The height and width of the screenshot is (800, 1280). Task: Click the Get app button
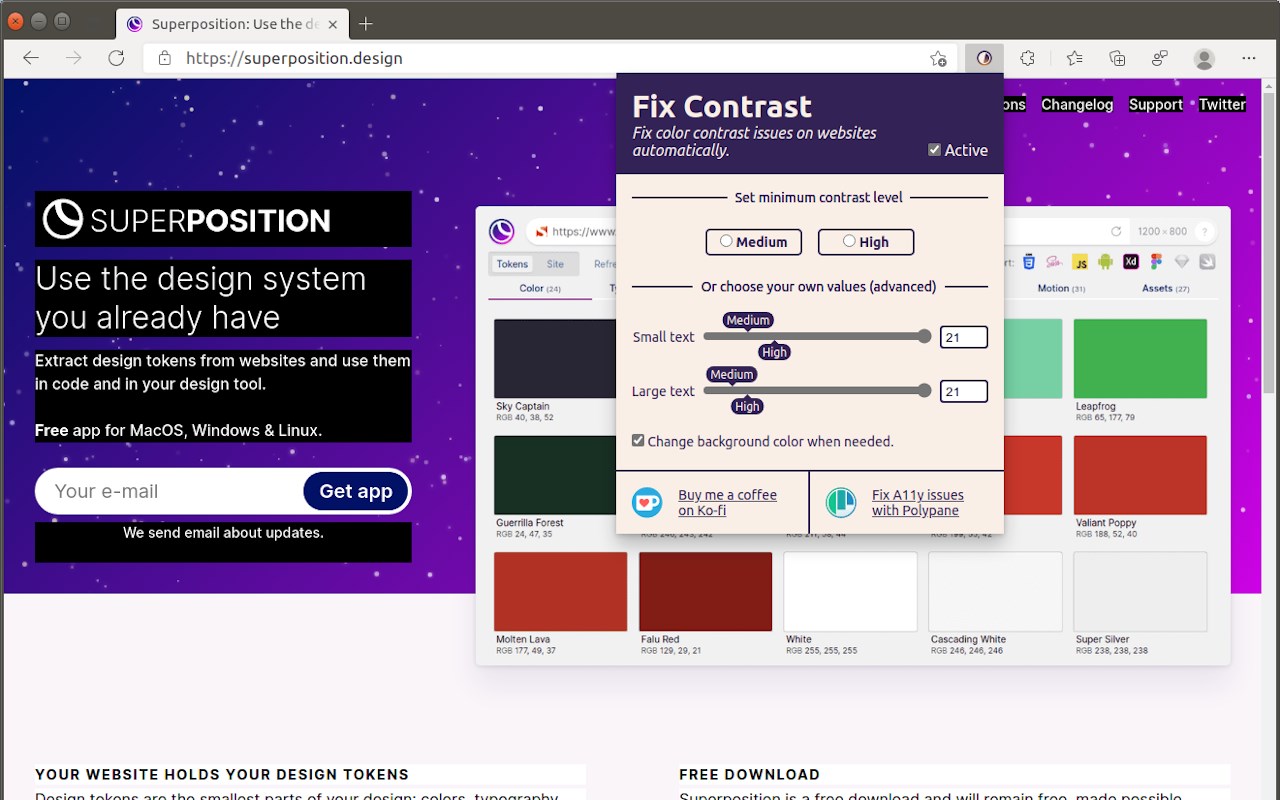coord(356,491)
